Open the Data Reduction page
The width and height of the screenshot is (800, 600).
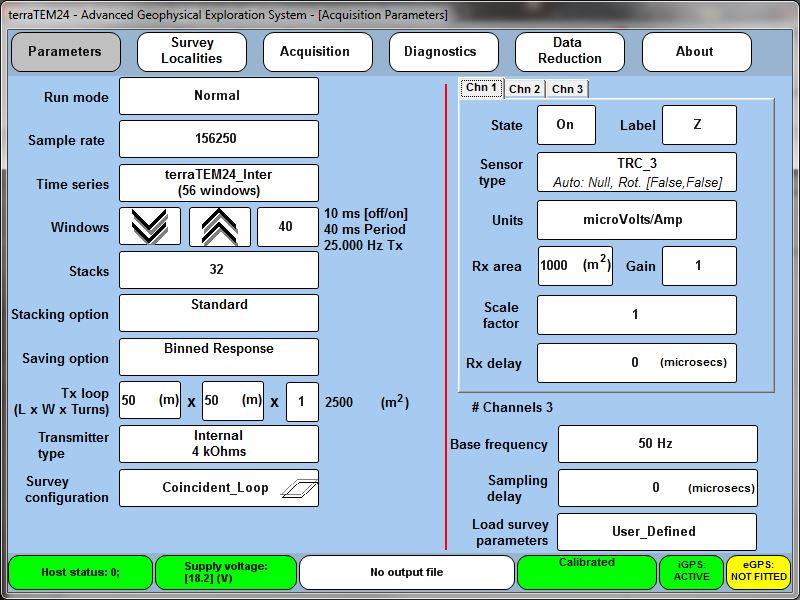(x=570, y=52)
